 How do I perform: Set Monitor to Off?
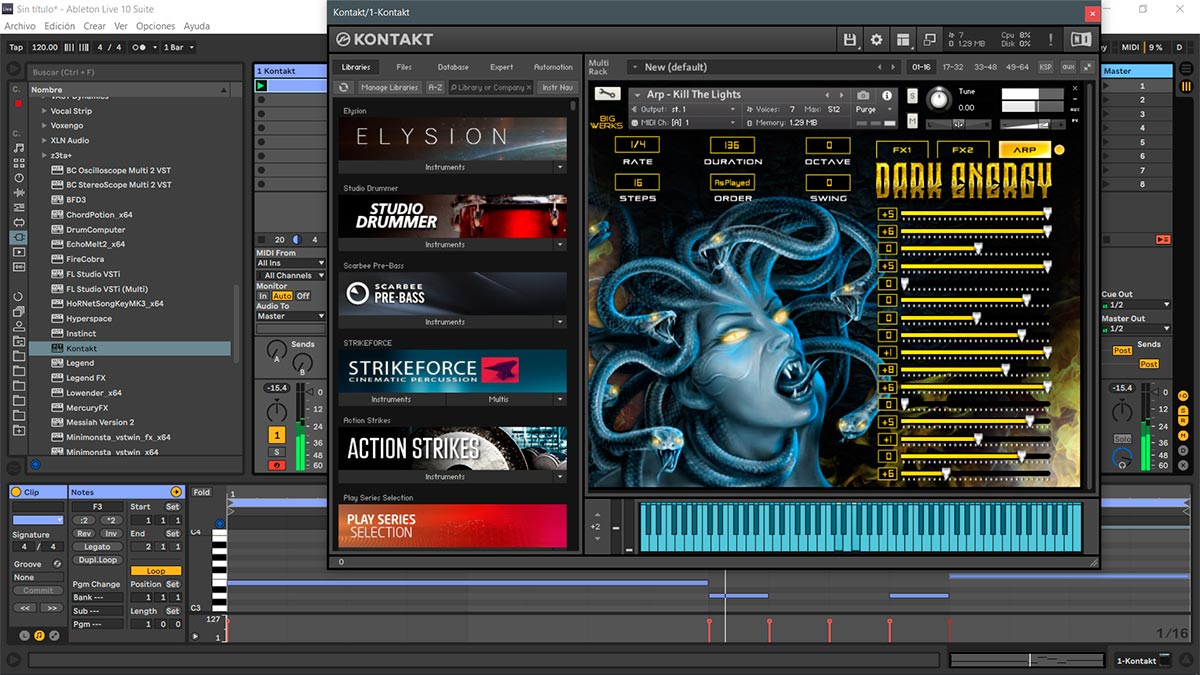[x=303, y=296]
